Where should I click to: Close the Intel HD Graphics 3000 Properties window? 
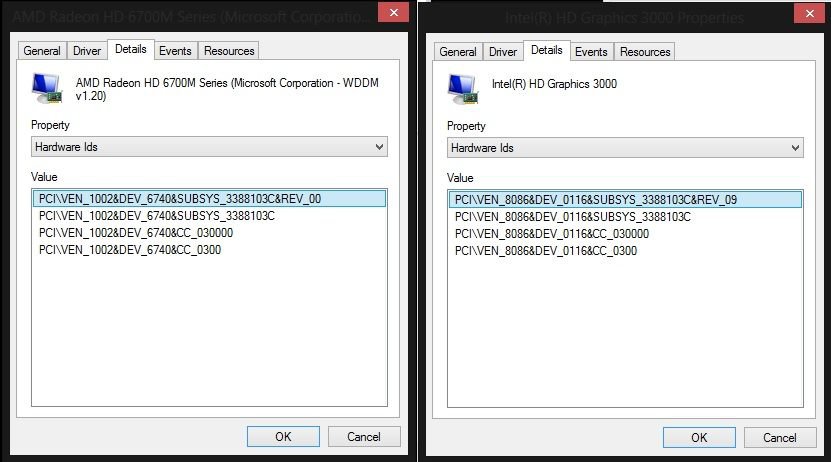[809, 14]
